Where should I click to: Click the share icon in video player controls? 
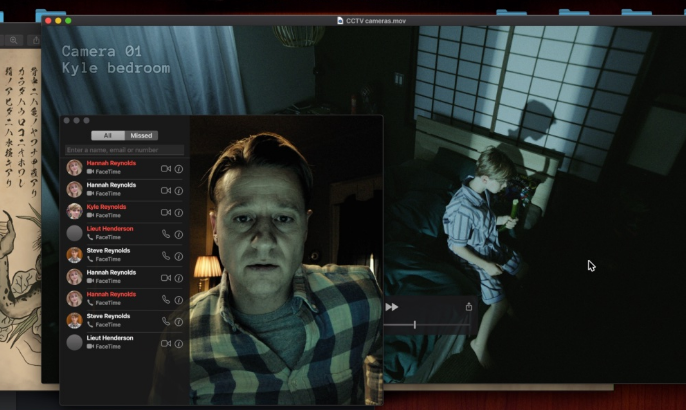click(469, 307)
